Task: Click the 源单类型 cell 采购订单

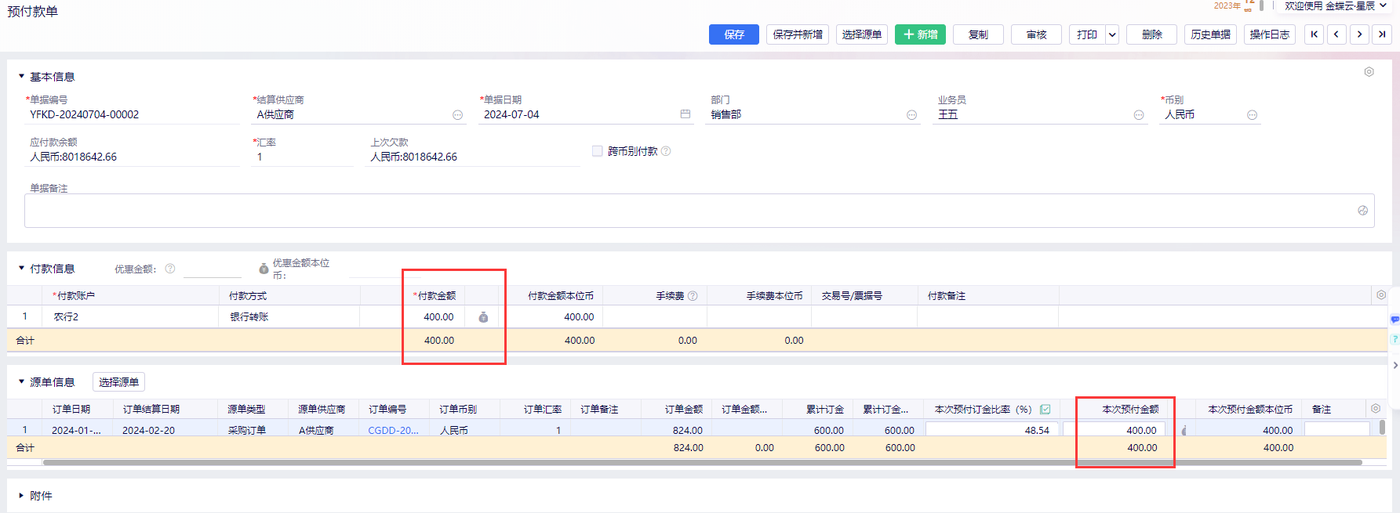Action: point(254,430)
